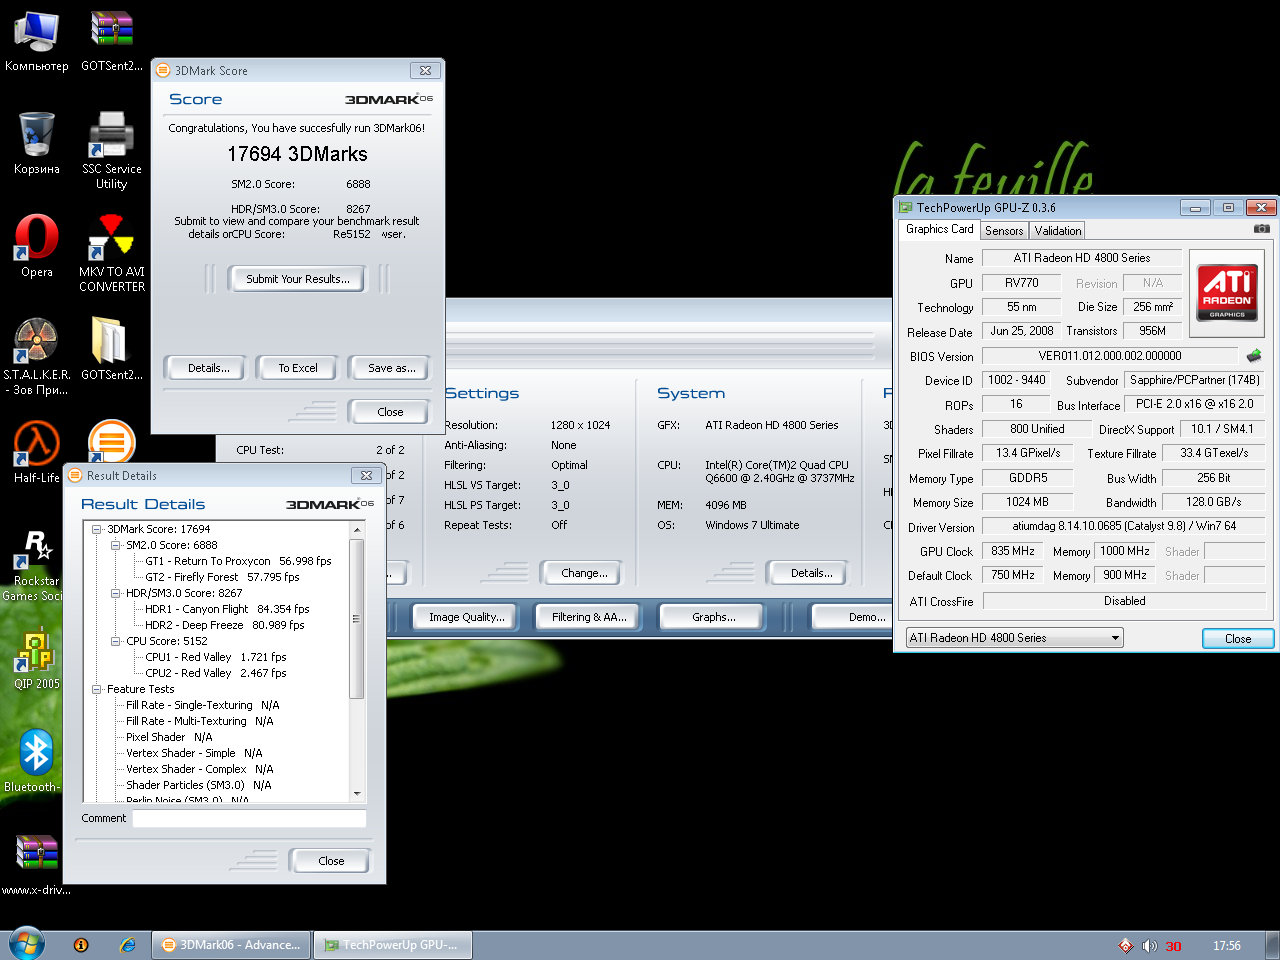Click the GPU-Z BIOS Version field

pos(1110,356)
